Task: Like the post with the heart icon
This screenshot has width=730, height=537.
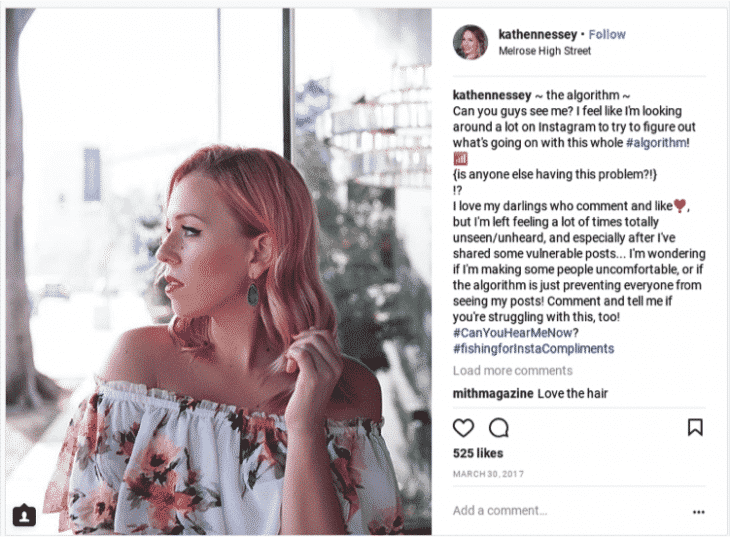Action: coord(463,428)
